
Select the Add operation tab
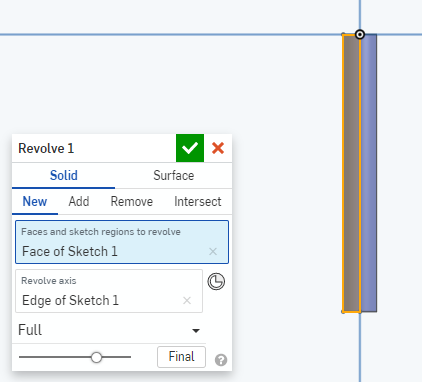[79, 201]
